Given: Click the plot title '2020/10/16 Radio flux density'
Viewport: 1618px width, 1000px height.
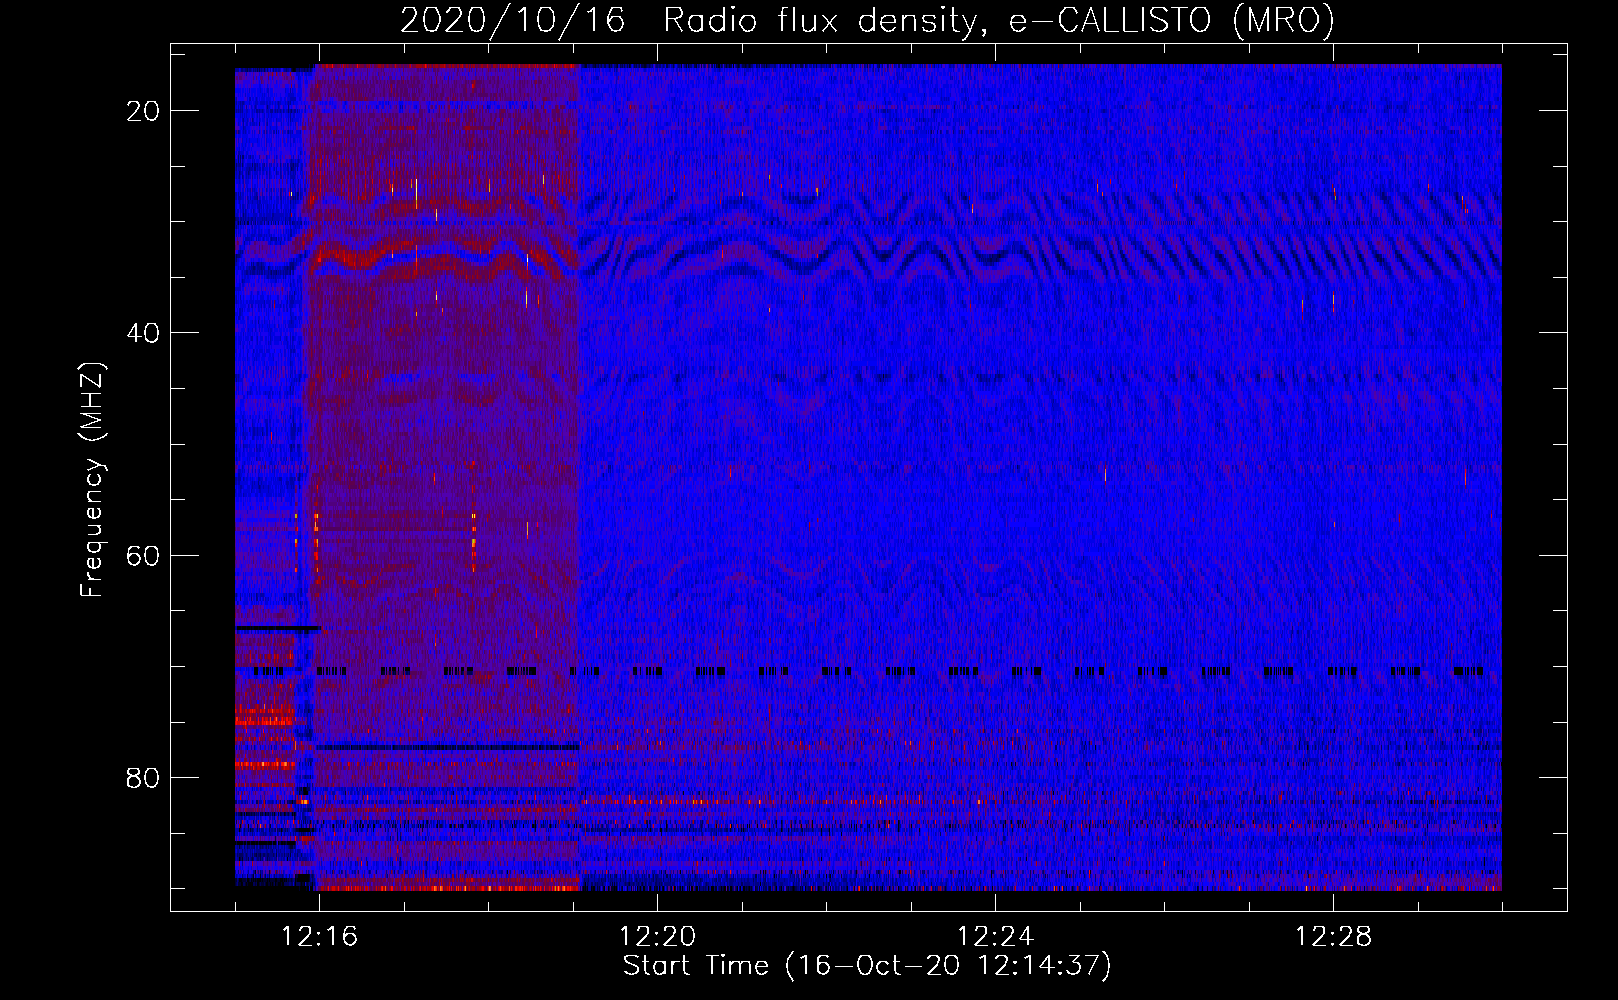Looking at the screenshot, I should 867,21.
